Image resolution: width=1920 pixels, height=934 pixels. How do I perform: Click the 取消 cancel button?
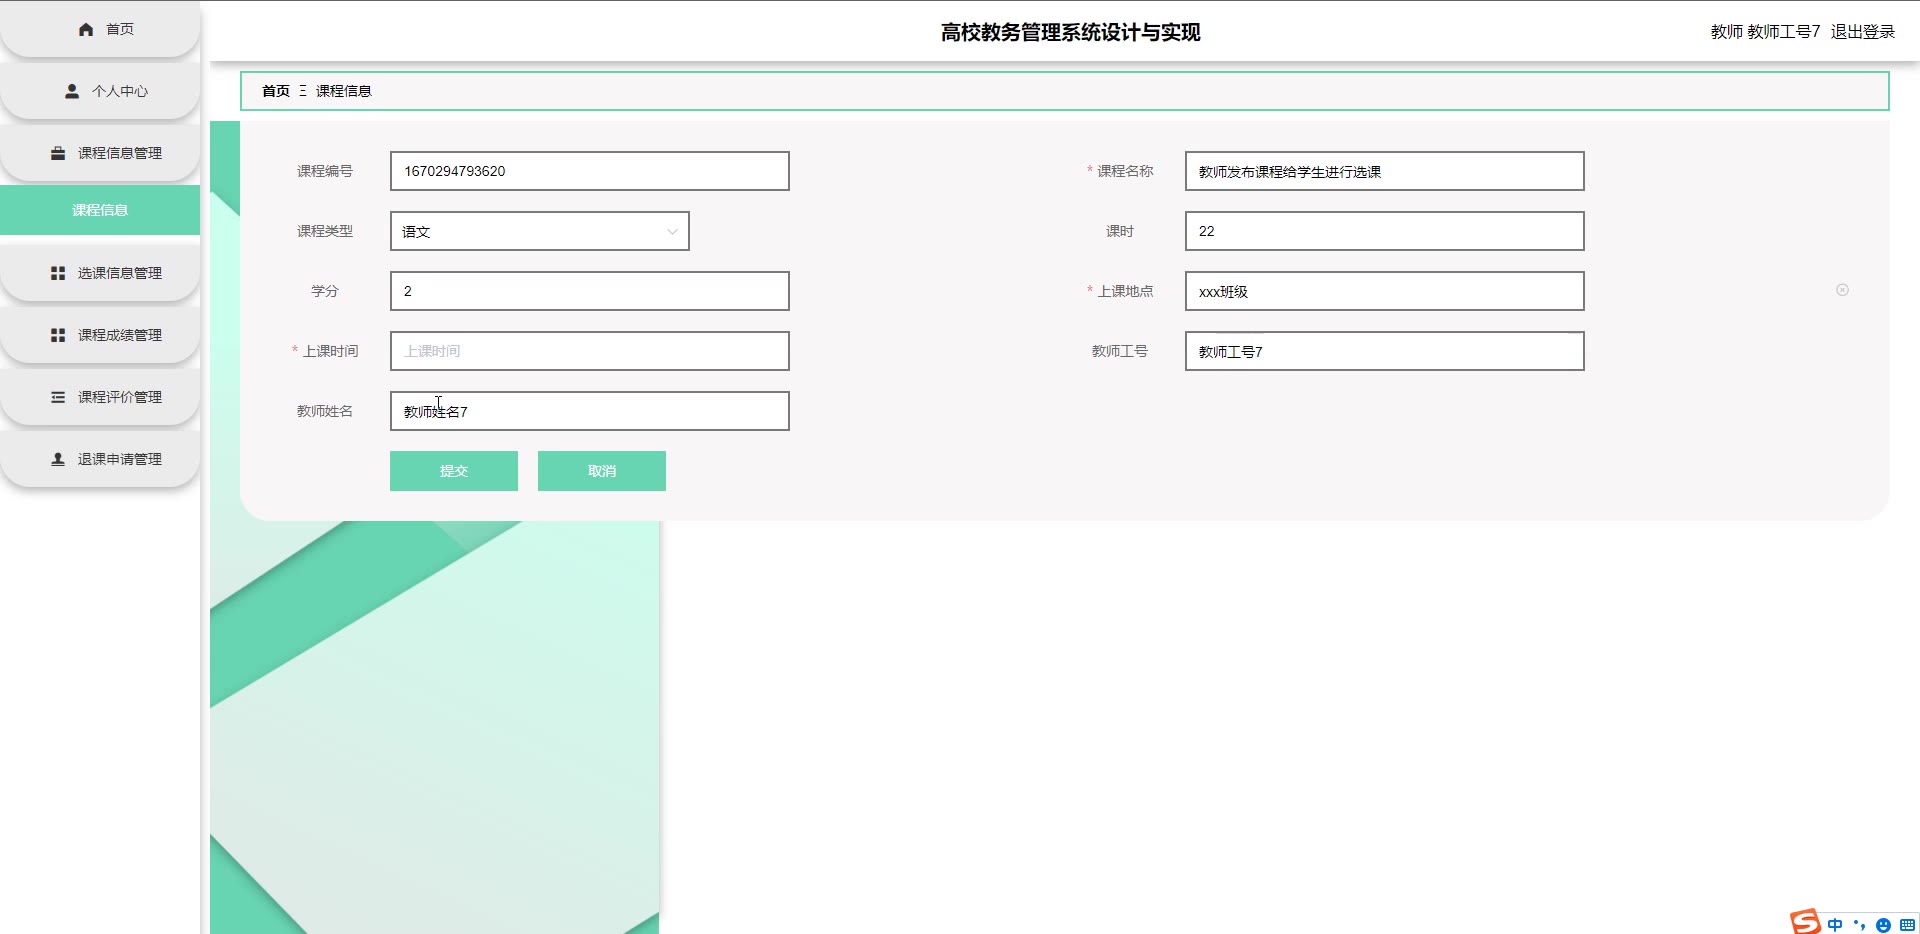click(602, 471)
